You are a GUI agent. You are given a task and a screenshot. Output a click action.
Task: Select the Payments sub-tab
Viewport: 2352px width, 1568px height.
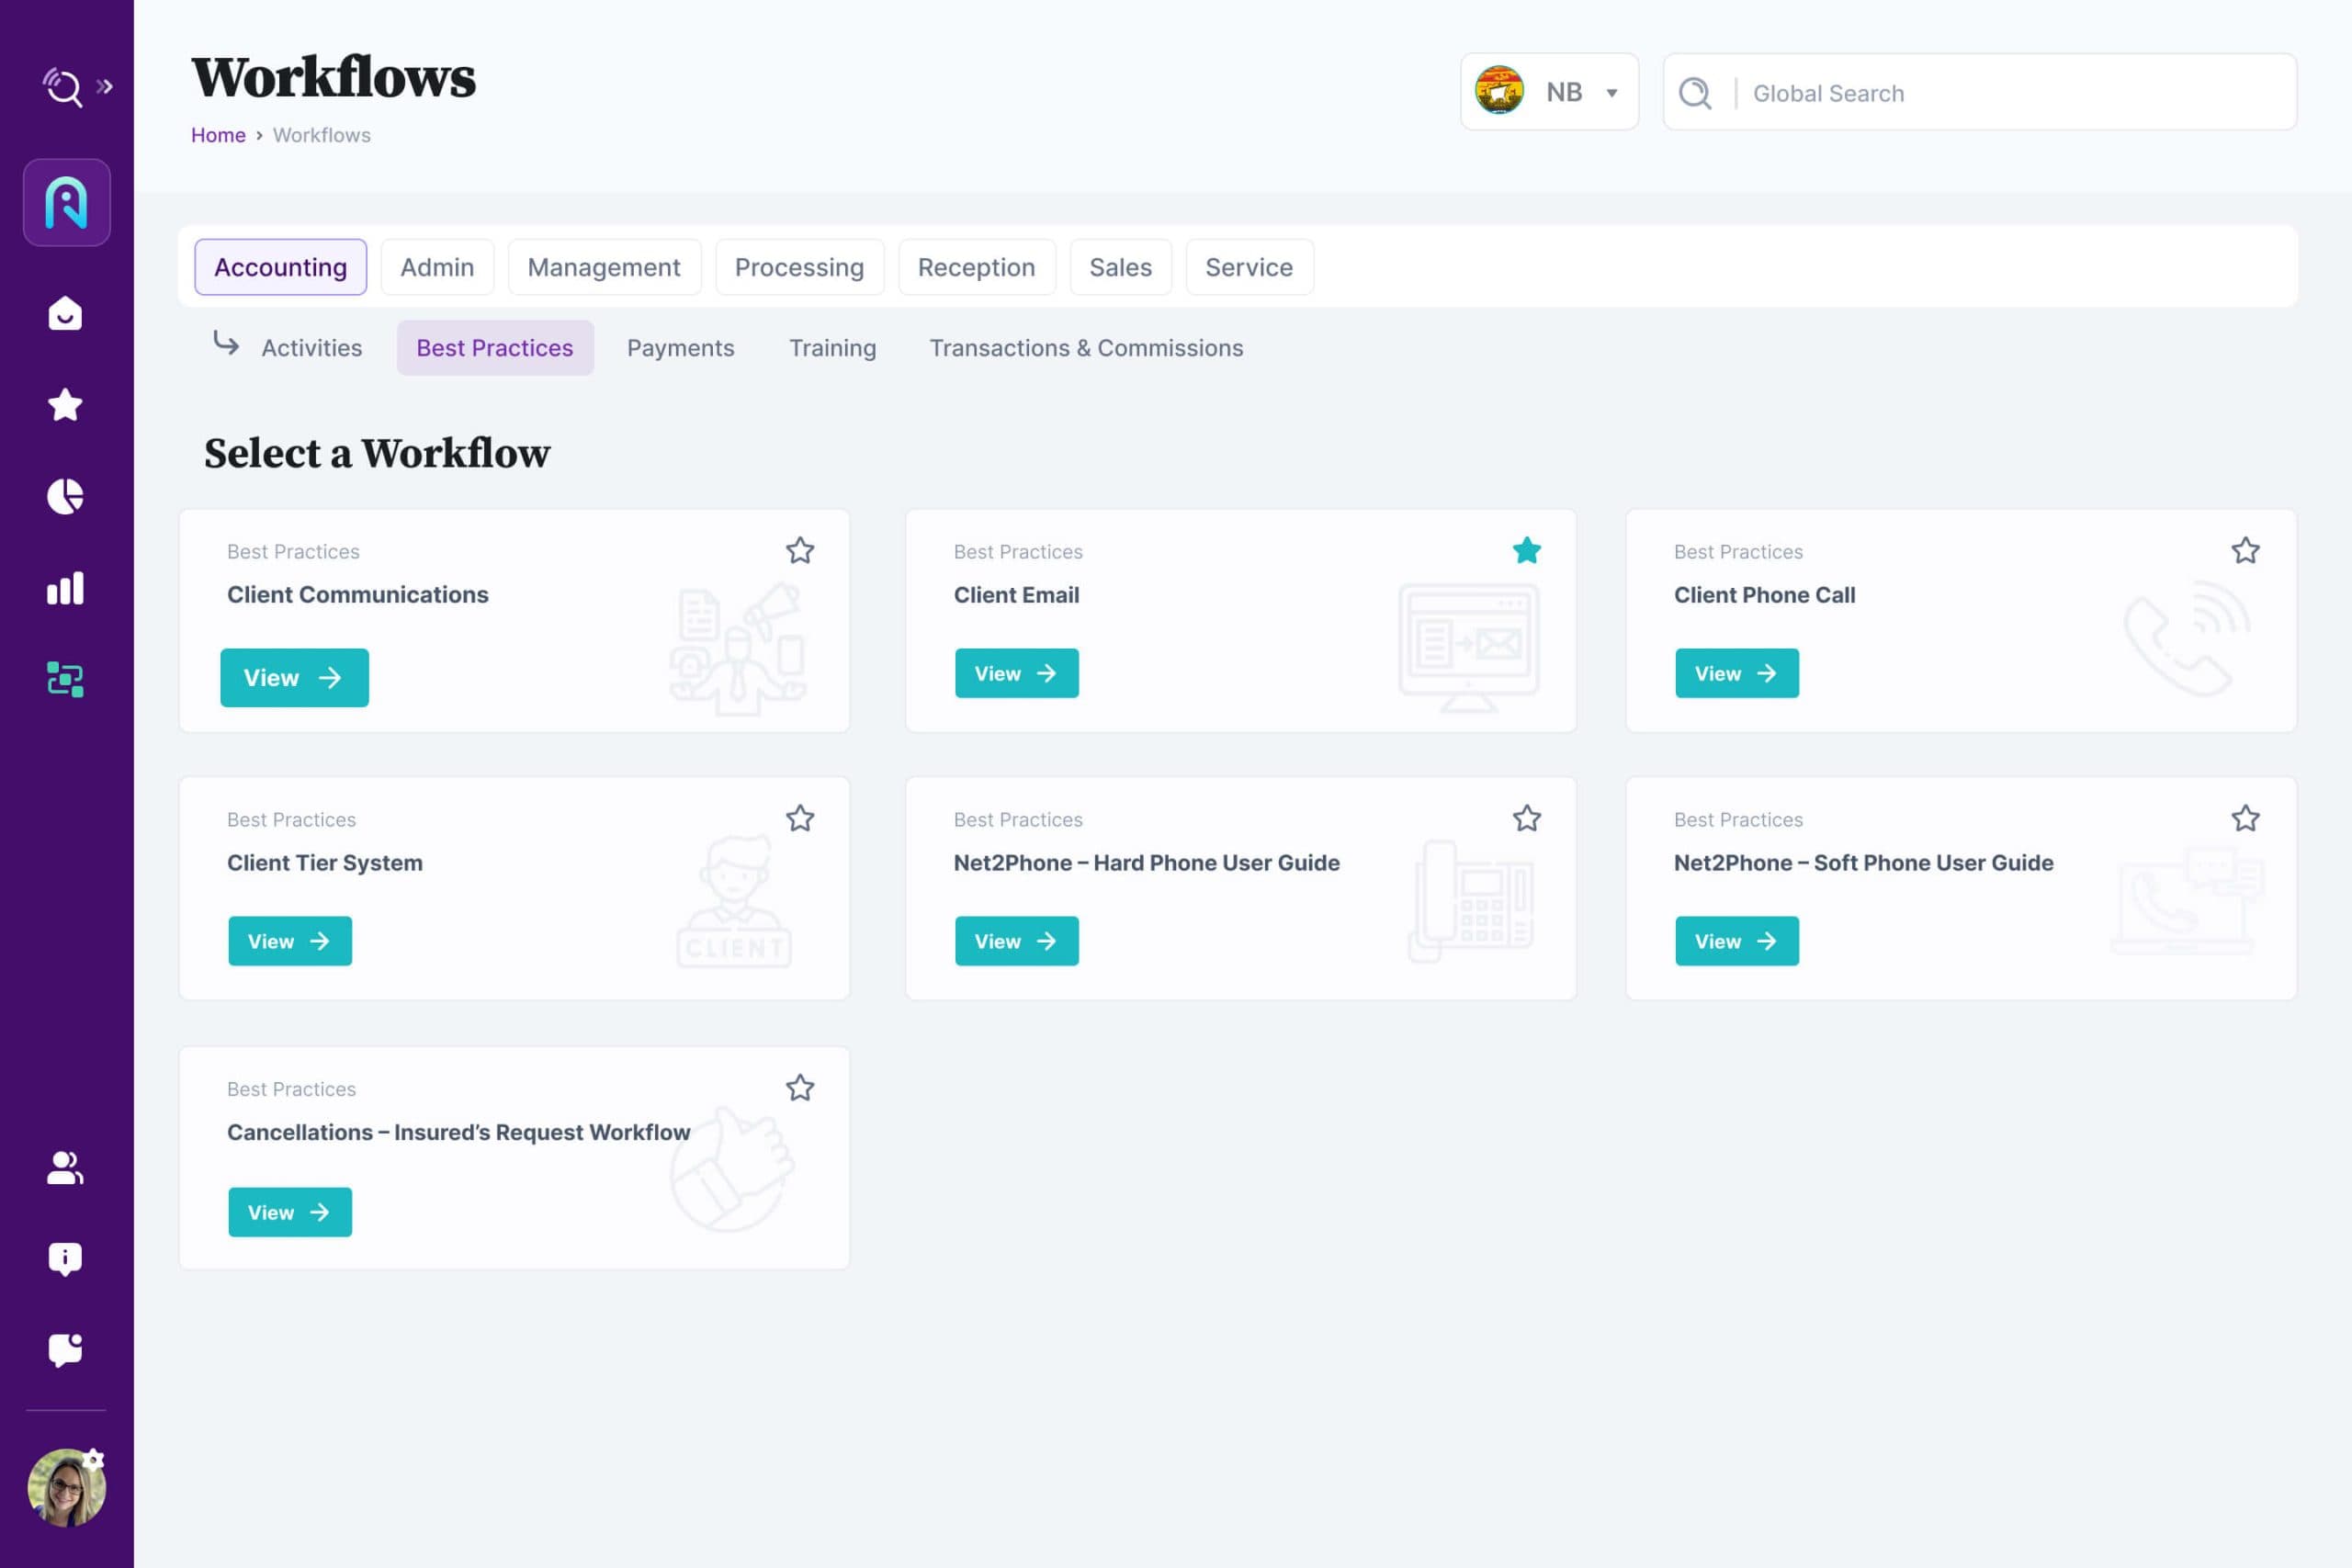click(680, 348)
